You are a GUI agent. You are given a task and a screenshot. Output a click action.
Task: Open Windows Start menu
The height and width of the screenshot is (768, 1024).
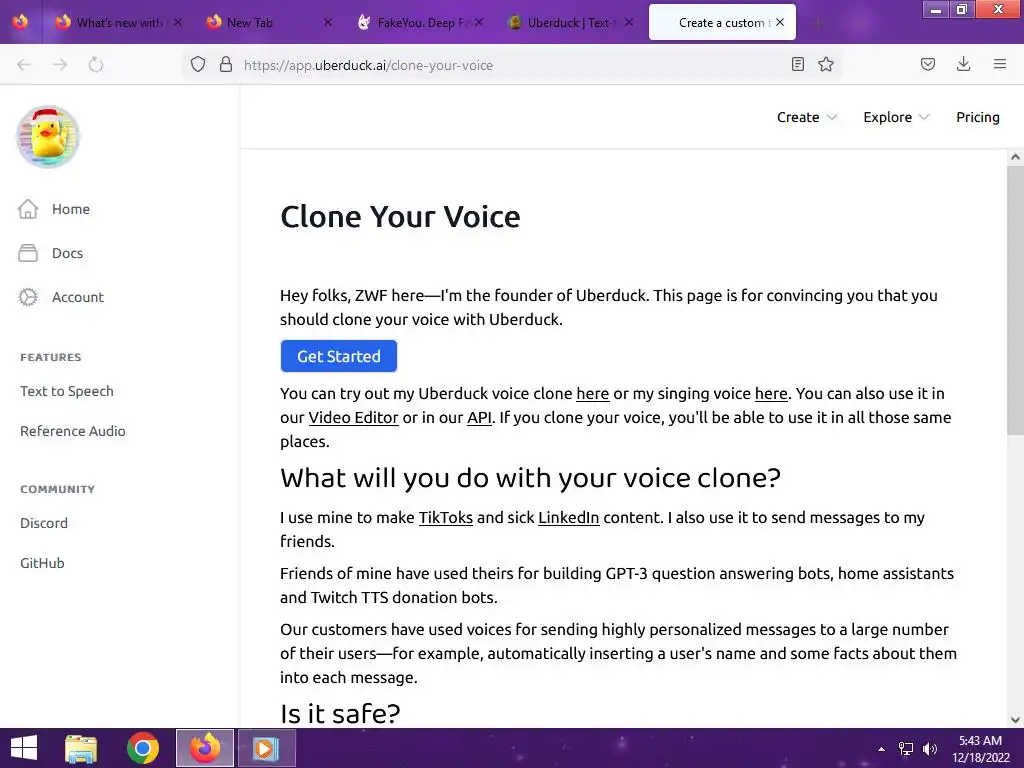[24, 748]
